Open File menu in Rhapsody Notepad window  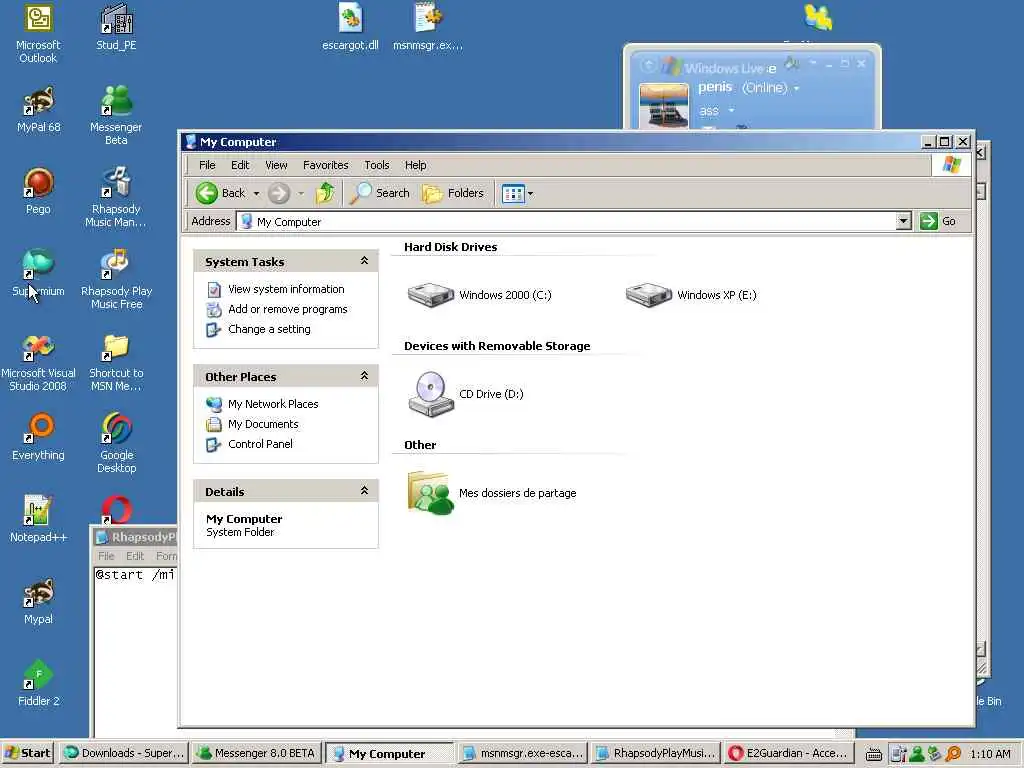point(106,556)
